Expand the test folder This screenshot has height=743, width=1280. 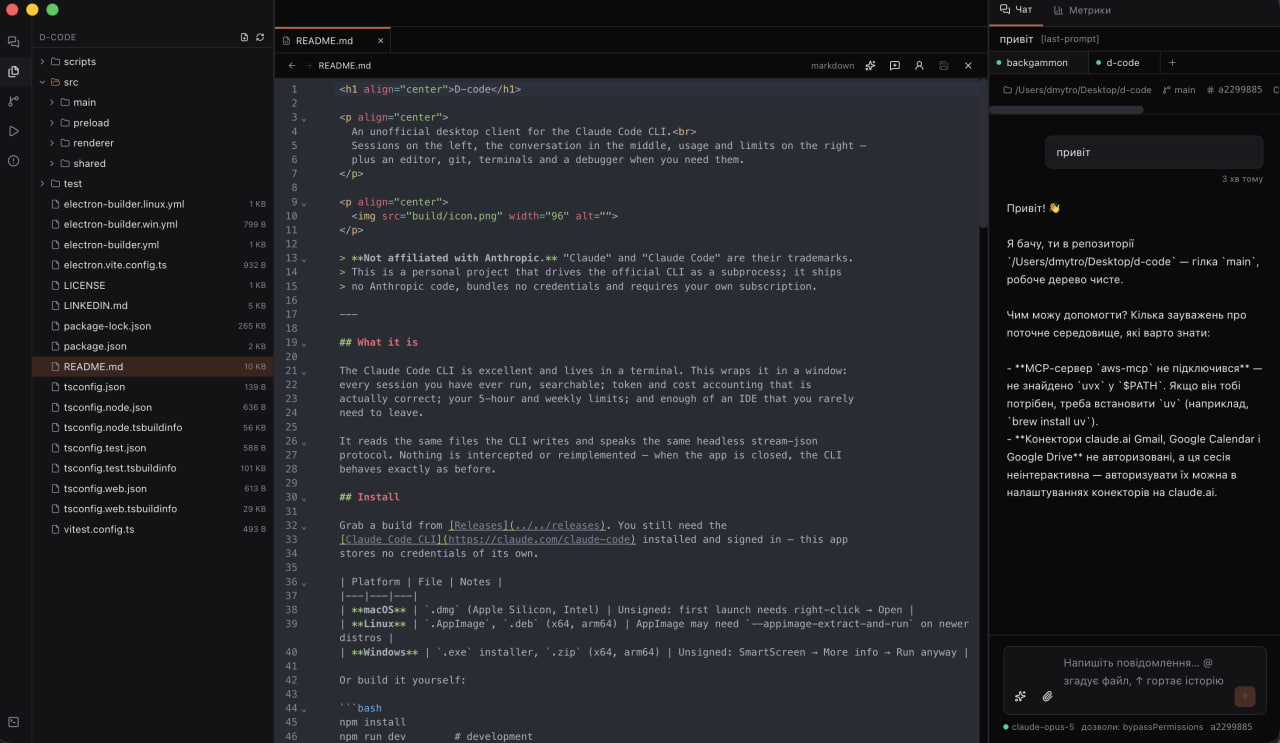(x=42, y=184)
